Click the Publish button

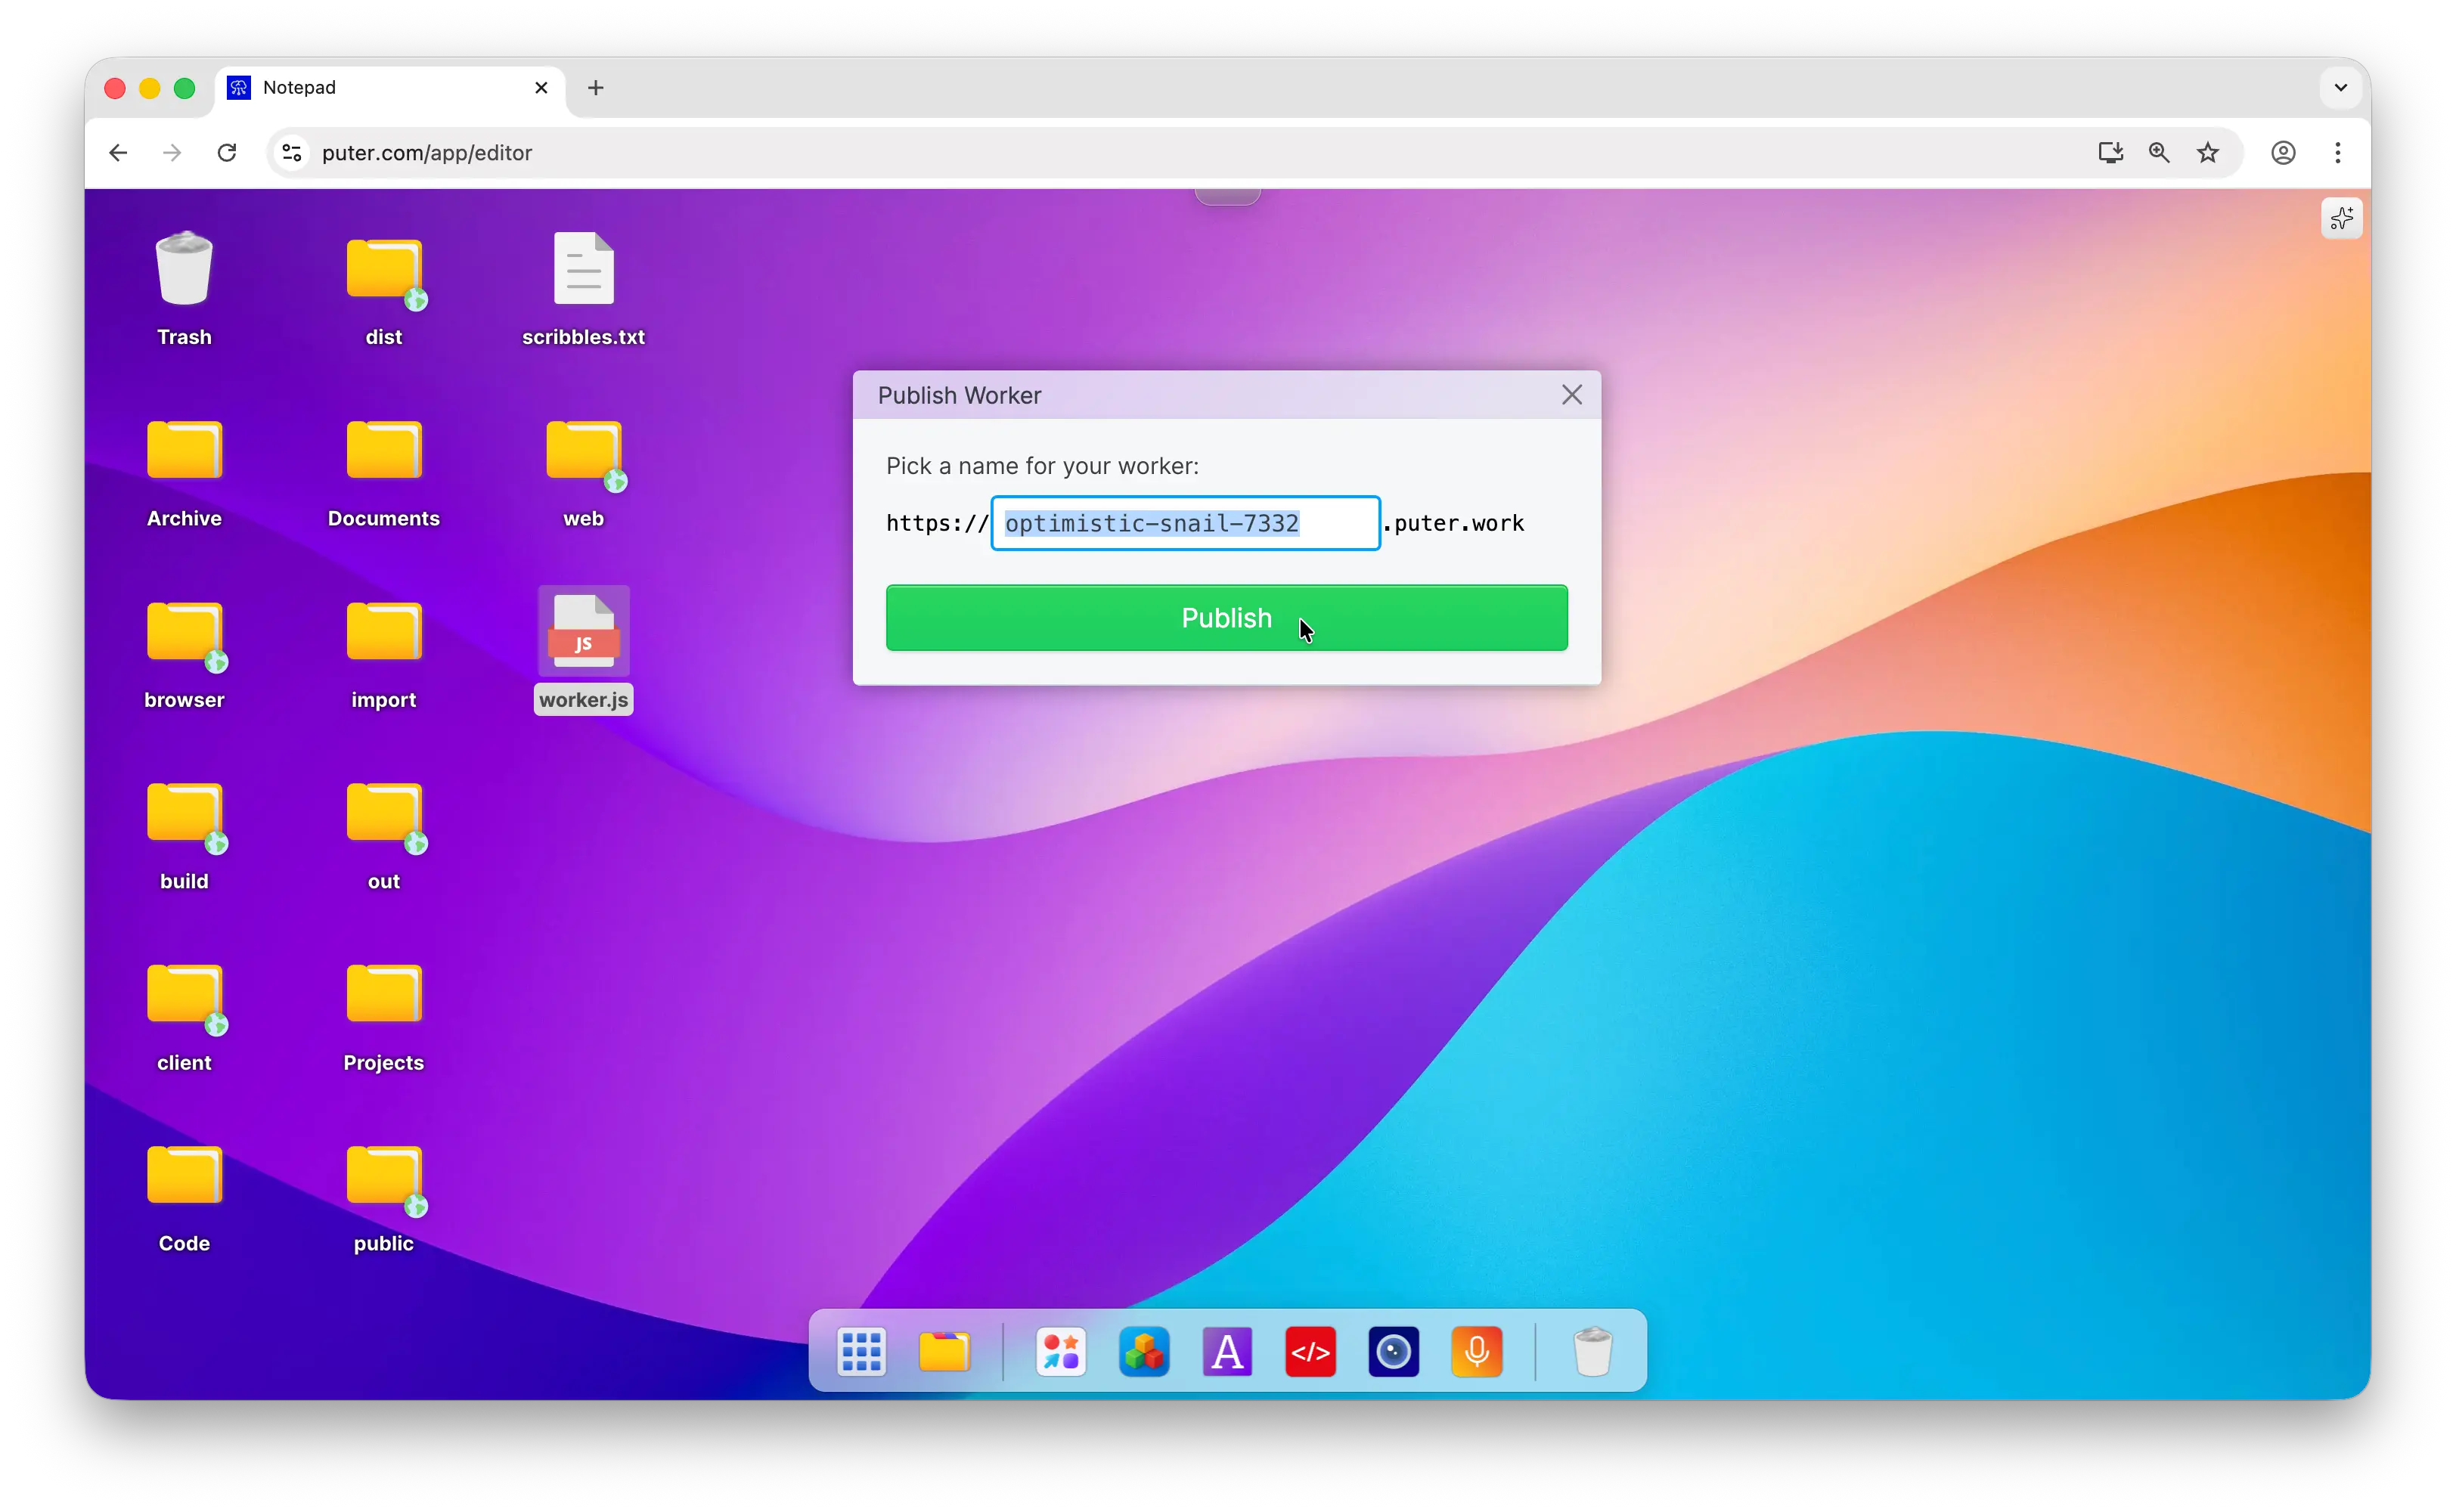[x=1226, y=618]
